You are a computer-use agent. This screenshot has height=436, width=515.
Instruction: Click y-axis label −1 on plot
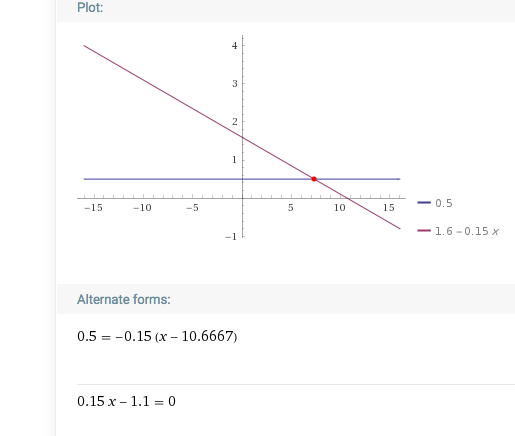(231, 237)
